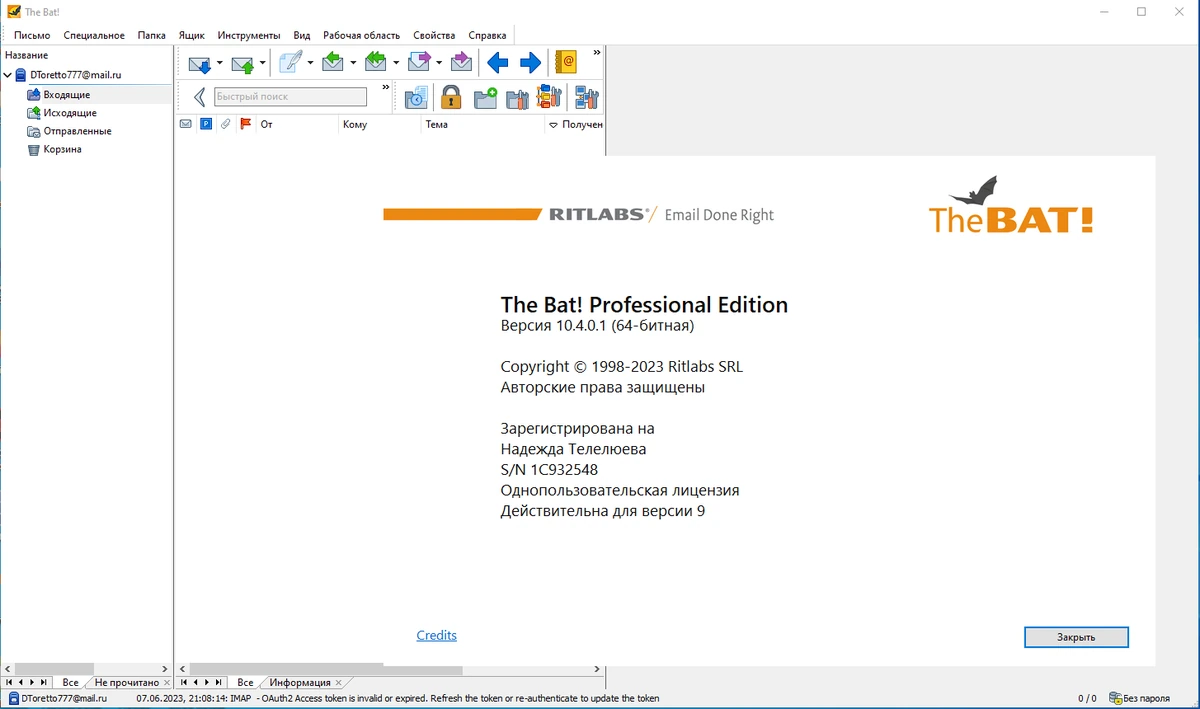The image size is (1200, 709).
Task: Click the red flag column header
Action: 246,125
